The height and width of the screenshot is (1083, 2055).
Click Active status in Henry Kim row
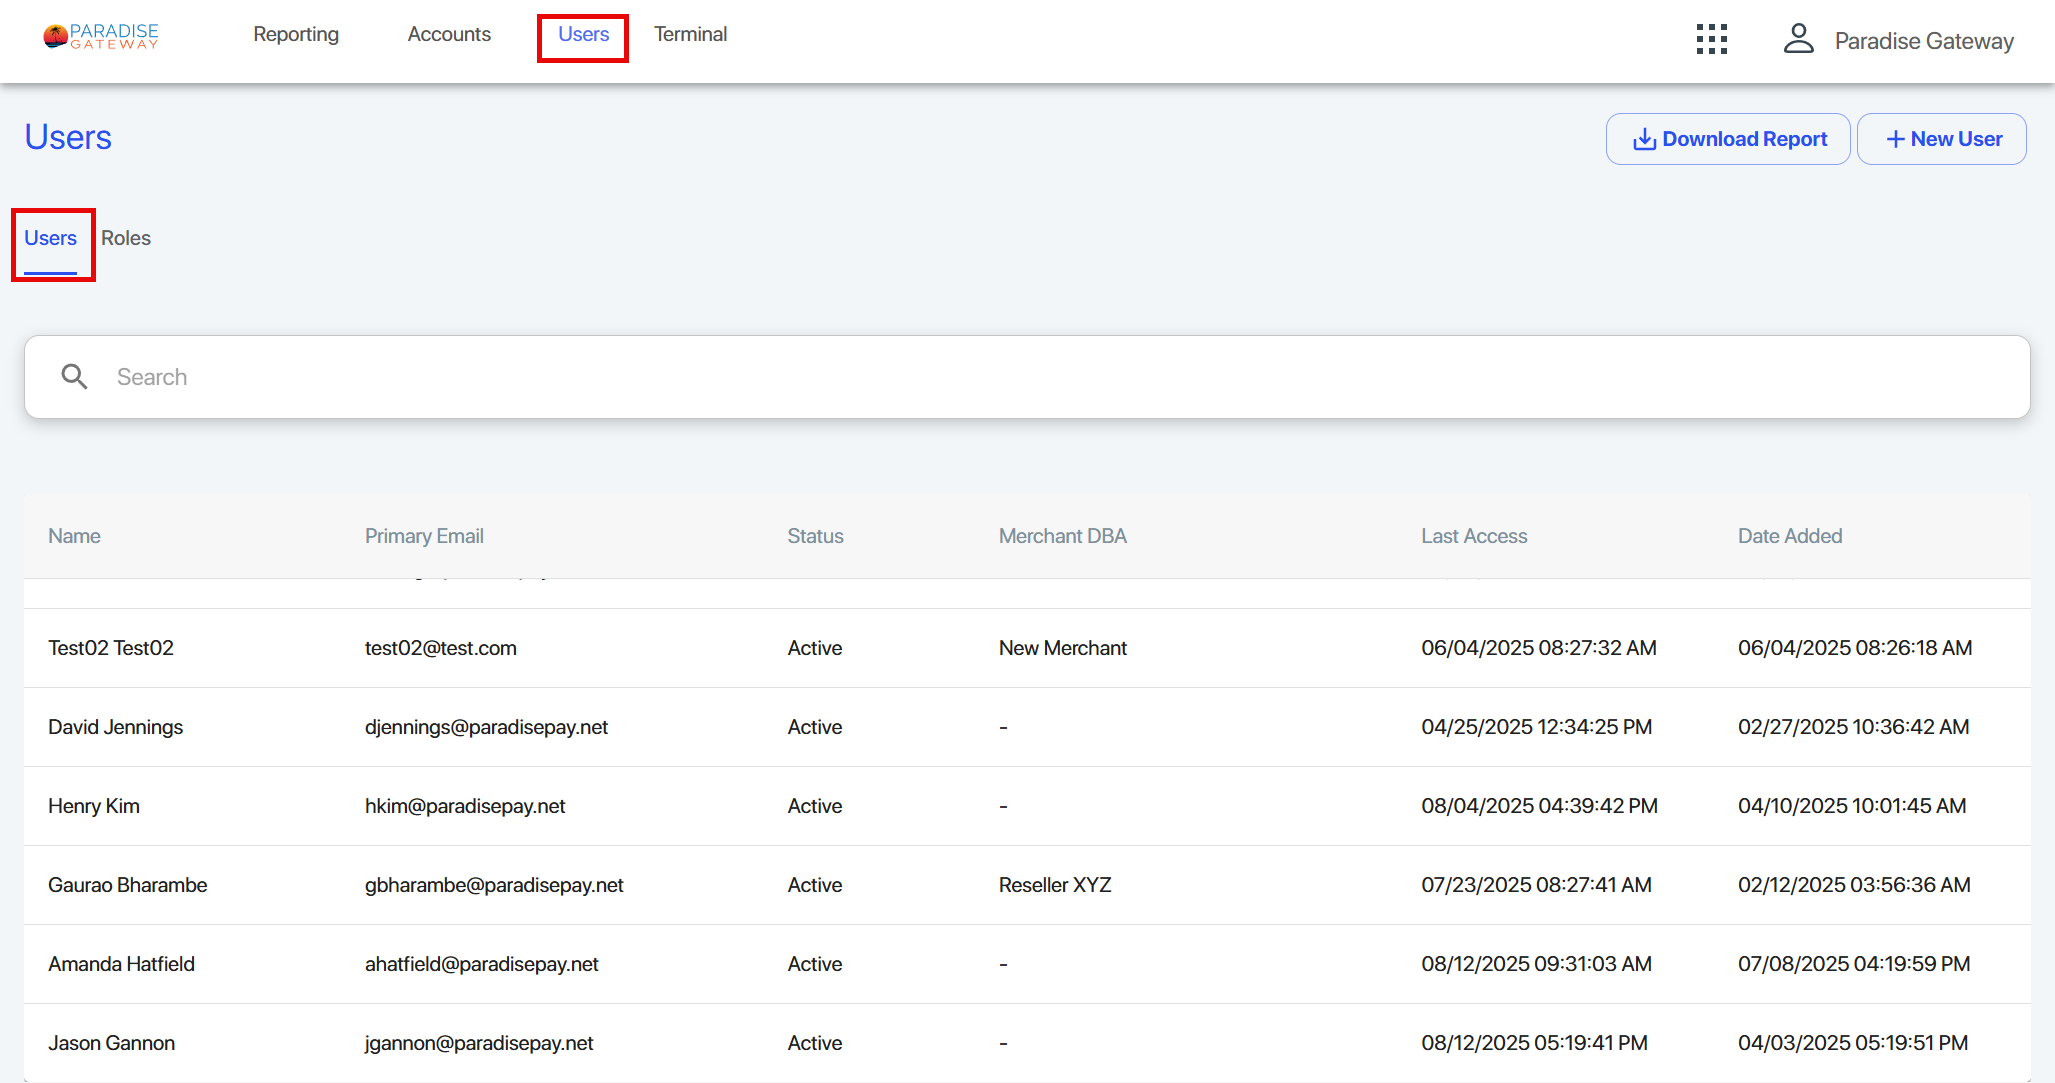pyautogui.click(x=815, y=806)
